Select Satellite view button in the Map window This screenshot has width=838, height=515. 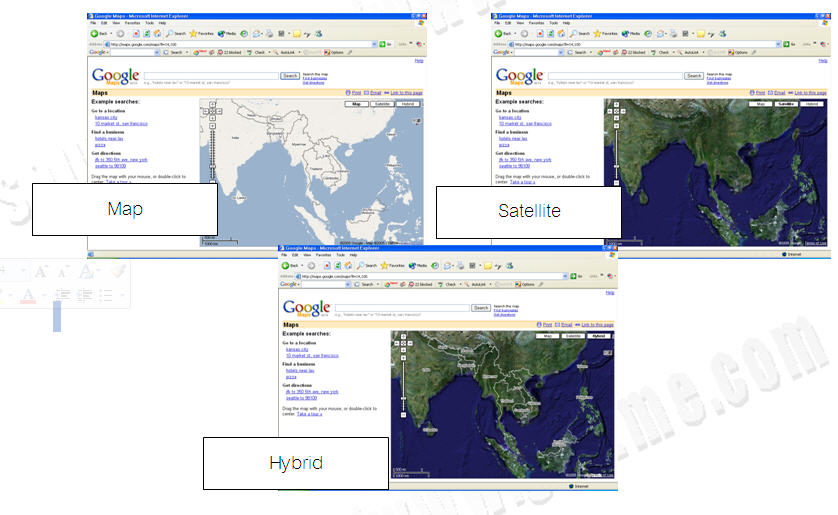[x=382, y=104]
